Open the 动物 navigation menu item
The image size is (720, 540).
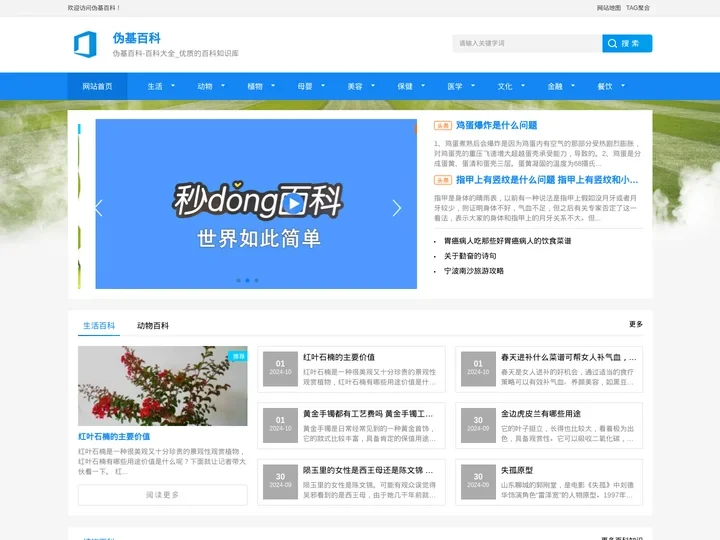tap(205, 86)
